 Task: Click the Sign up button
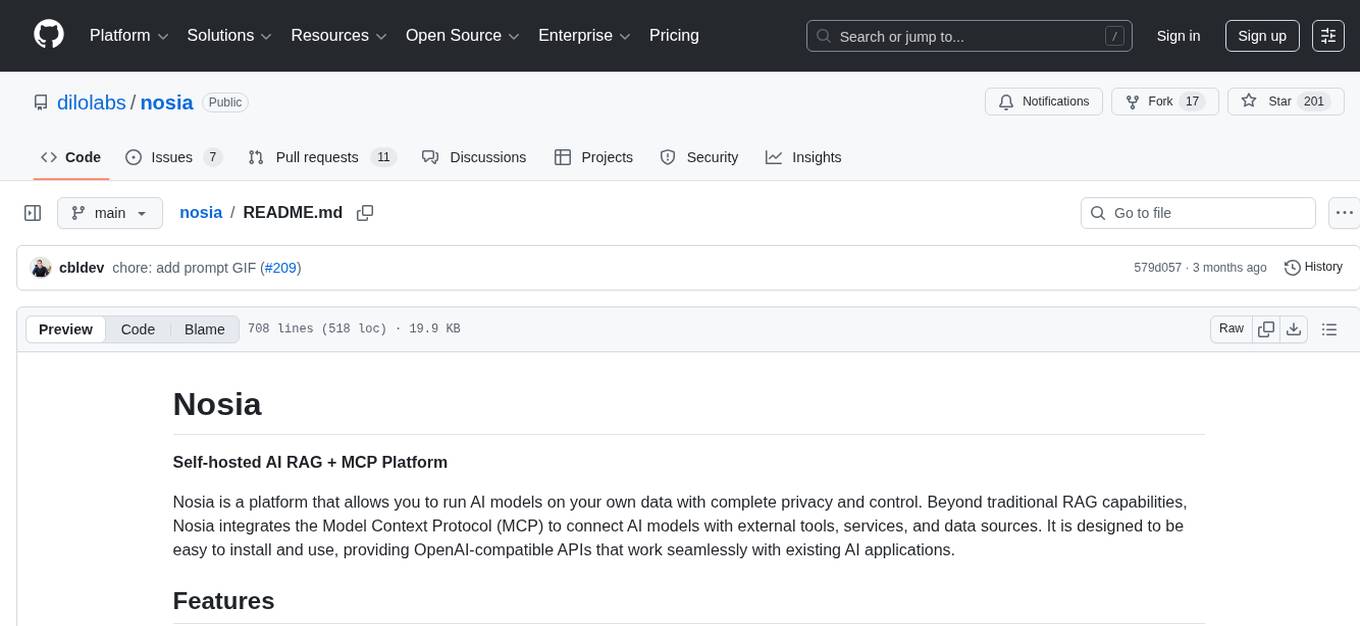pyautogui.click(x=1261, y=35)
